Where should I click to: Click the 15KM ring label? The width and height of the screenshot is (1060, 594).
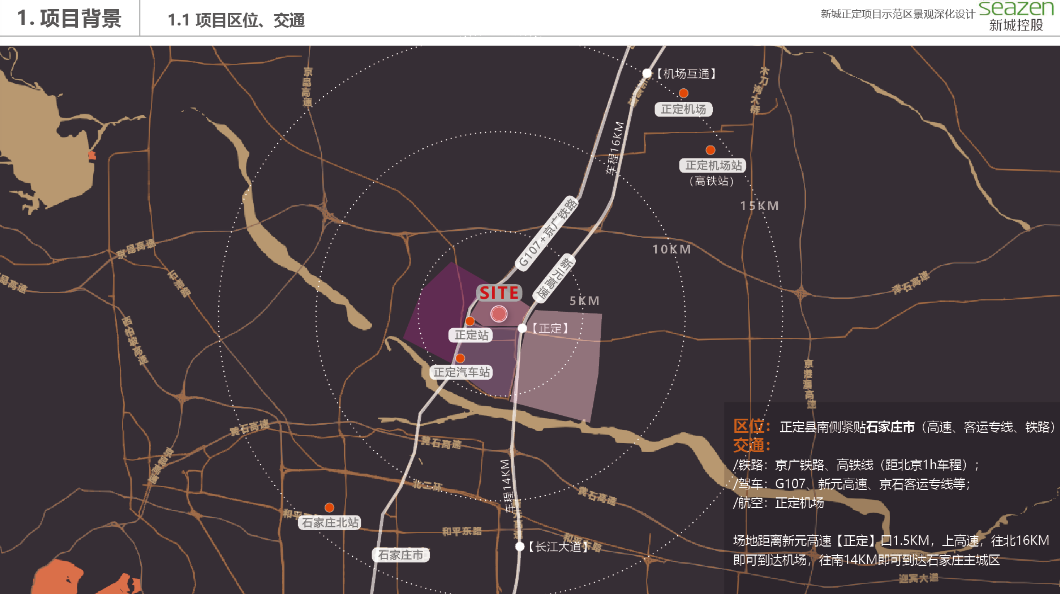(759, 205)
